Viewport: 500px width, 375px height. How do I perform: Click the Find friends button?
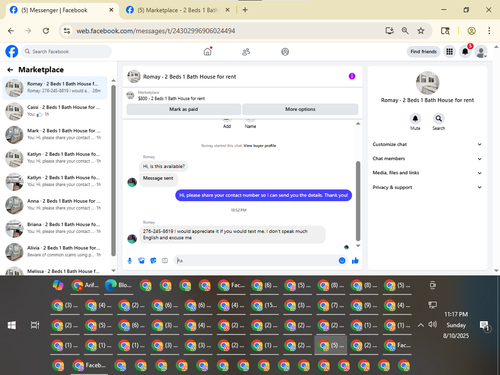(x=423, y=52)
